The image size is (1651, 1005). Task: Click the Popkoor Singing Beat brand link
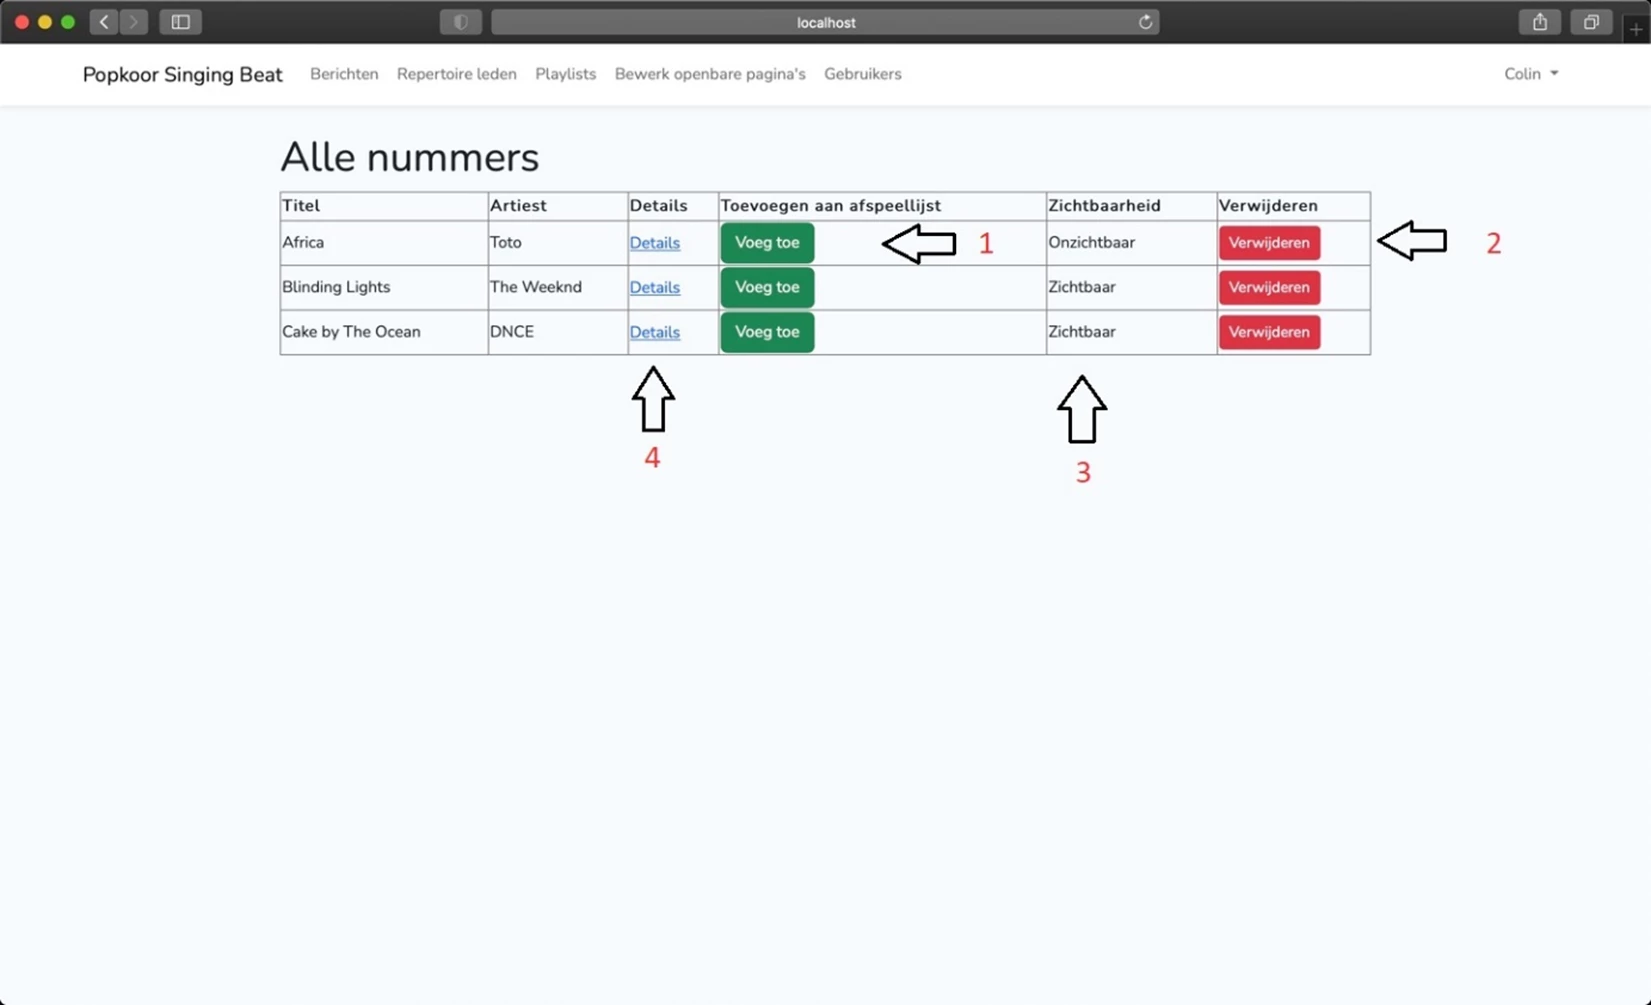182,74
